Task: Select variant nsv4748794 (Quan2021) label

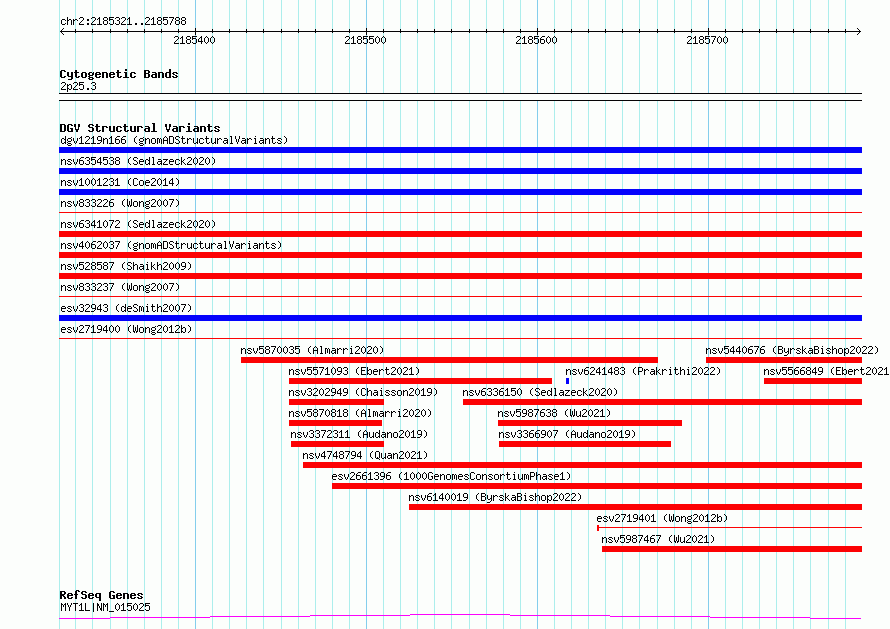Action: (365, 455)
